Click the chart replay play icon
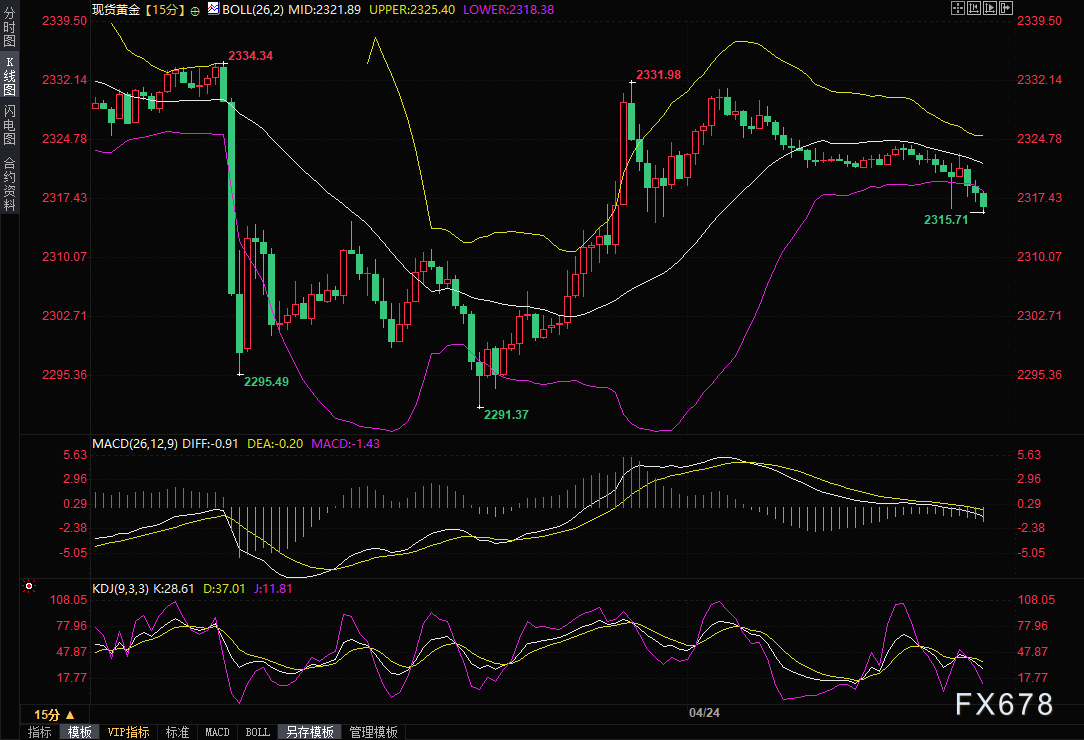Image resolution: width=1084 pixels, height=740 pixels. (x=989, y=8)
